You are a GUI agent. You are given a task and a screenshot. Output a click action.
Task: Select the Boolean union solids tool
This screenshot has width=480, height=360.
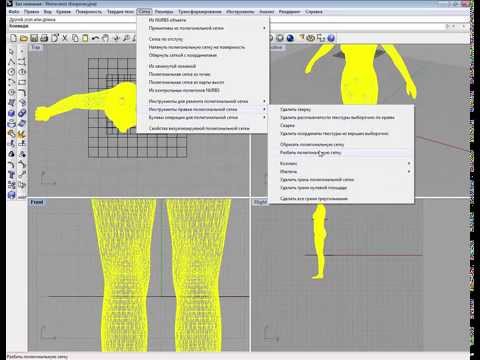pos(22,113)
